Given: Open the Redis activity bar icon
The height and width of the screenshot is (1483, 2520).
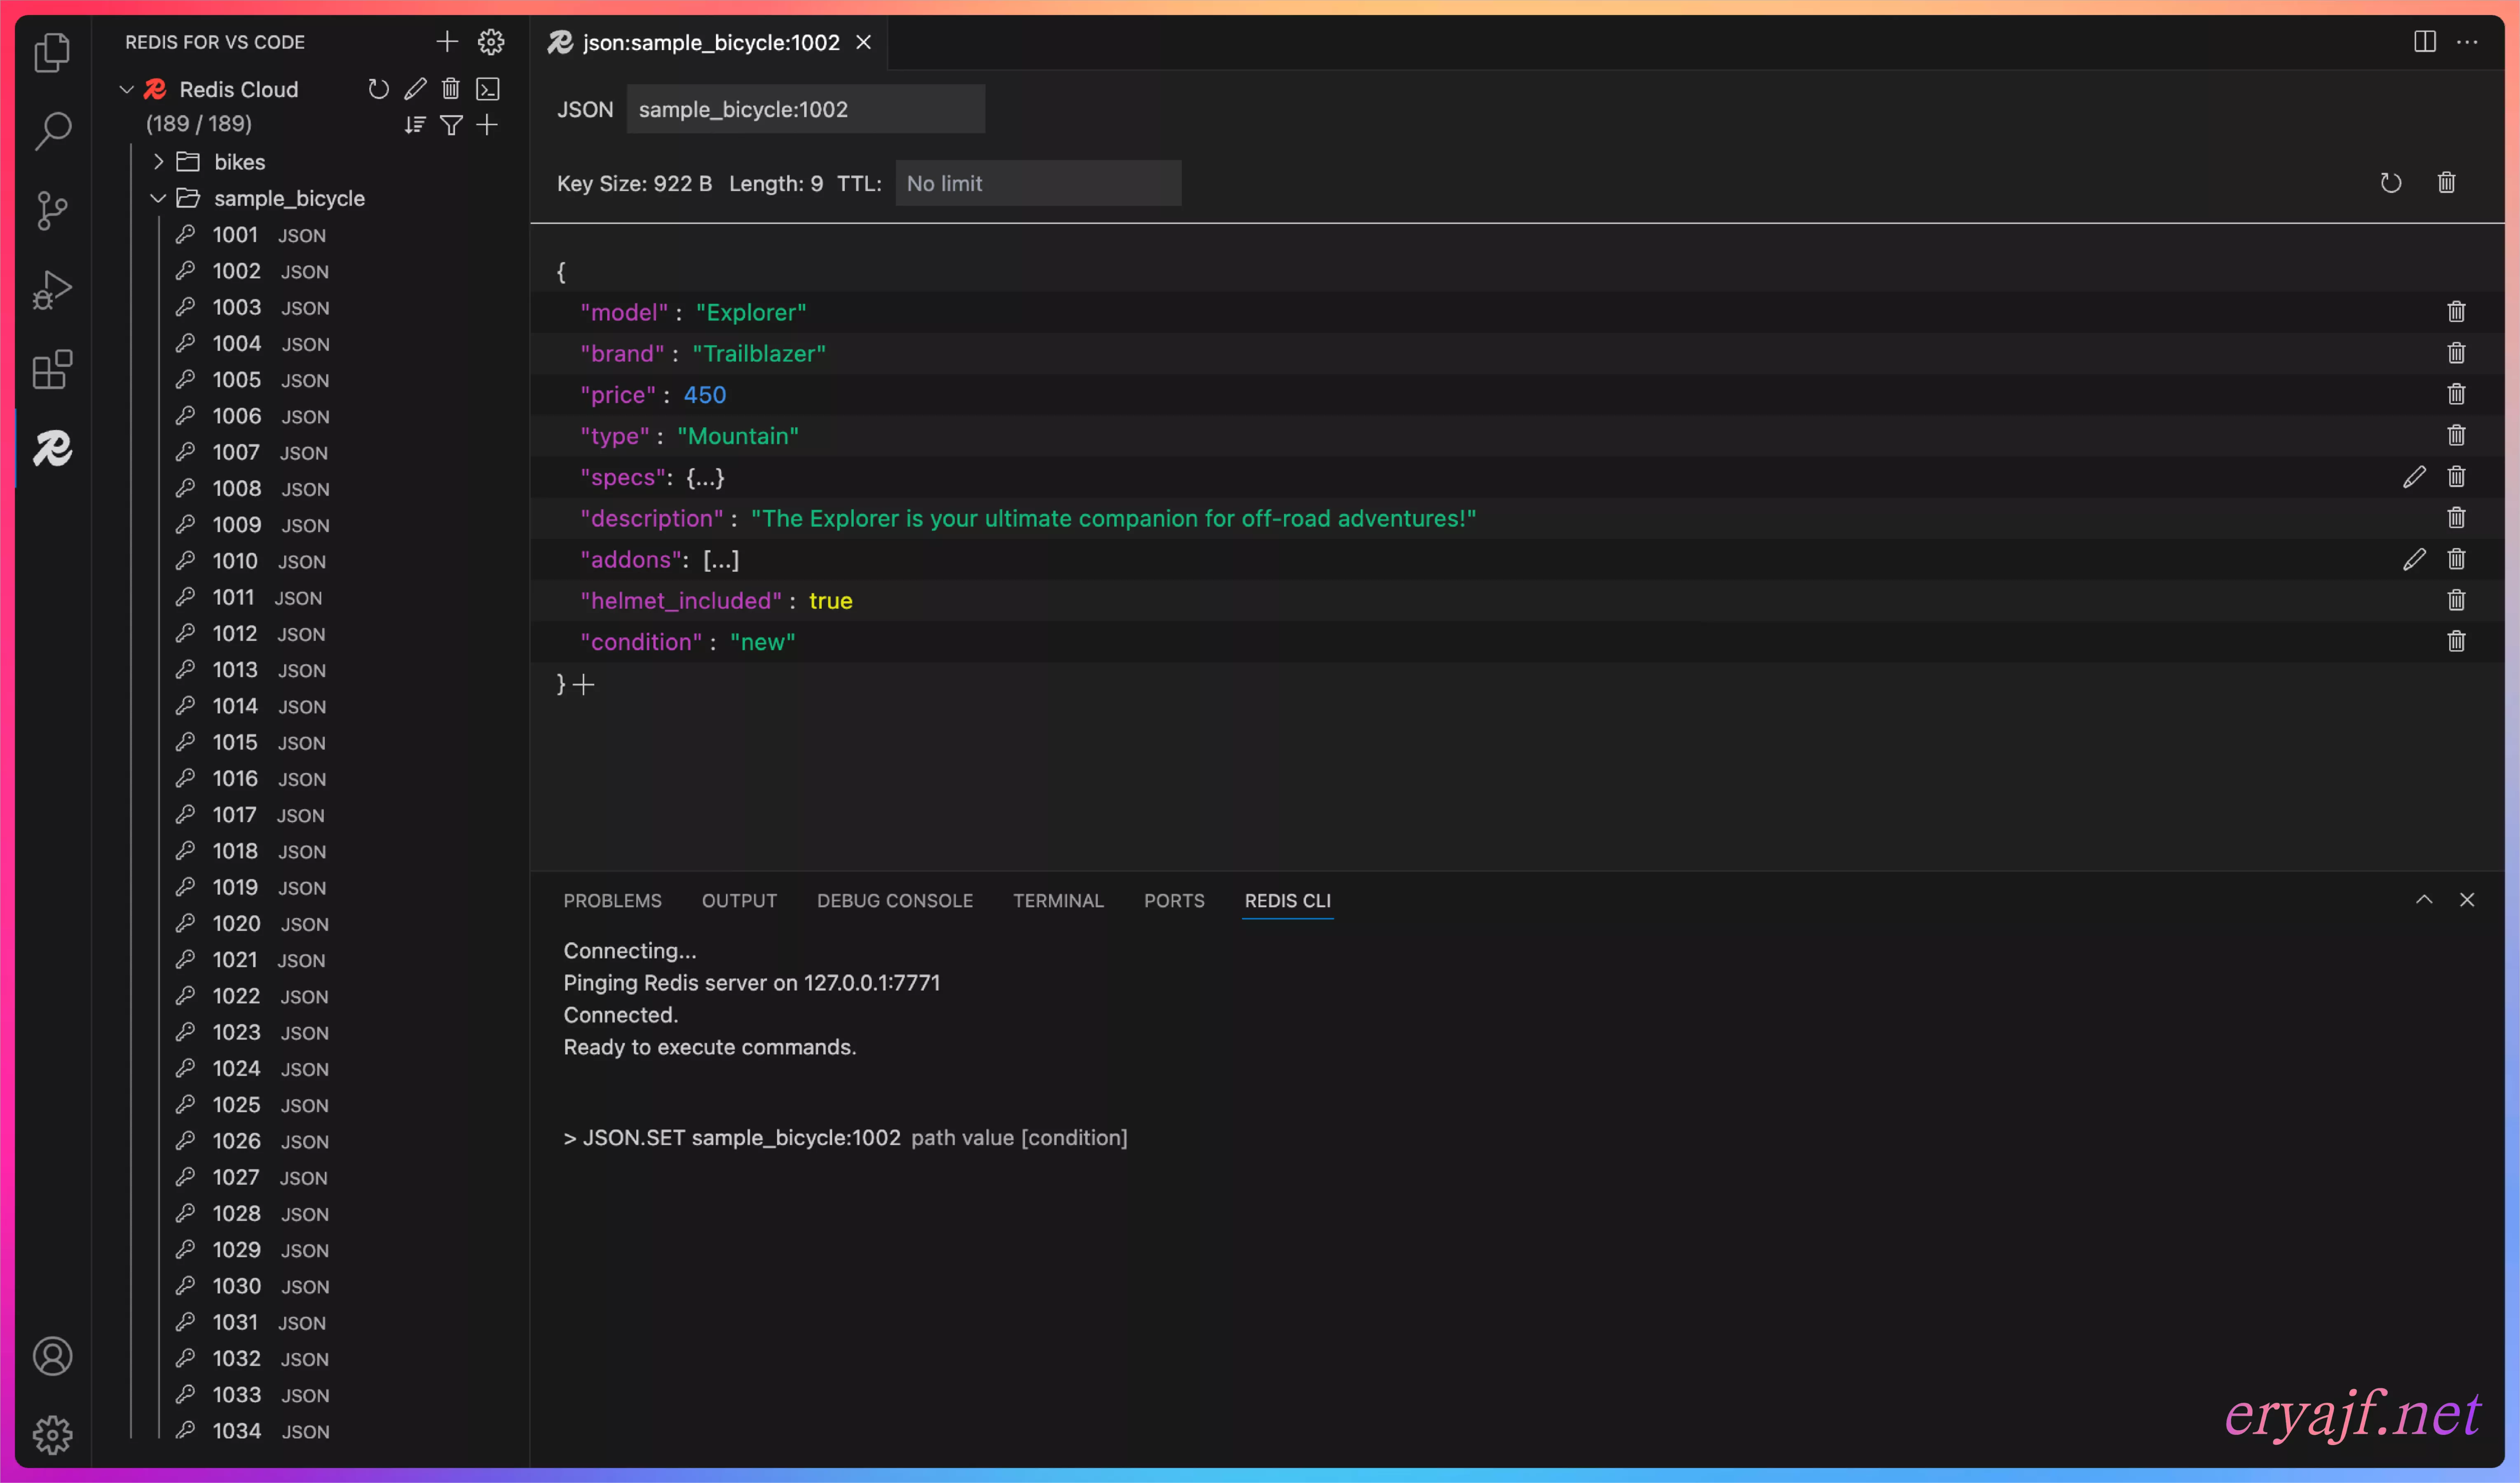Looking at the screenshot, I should [52, 449].
